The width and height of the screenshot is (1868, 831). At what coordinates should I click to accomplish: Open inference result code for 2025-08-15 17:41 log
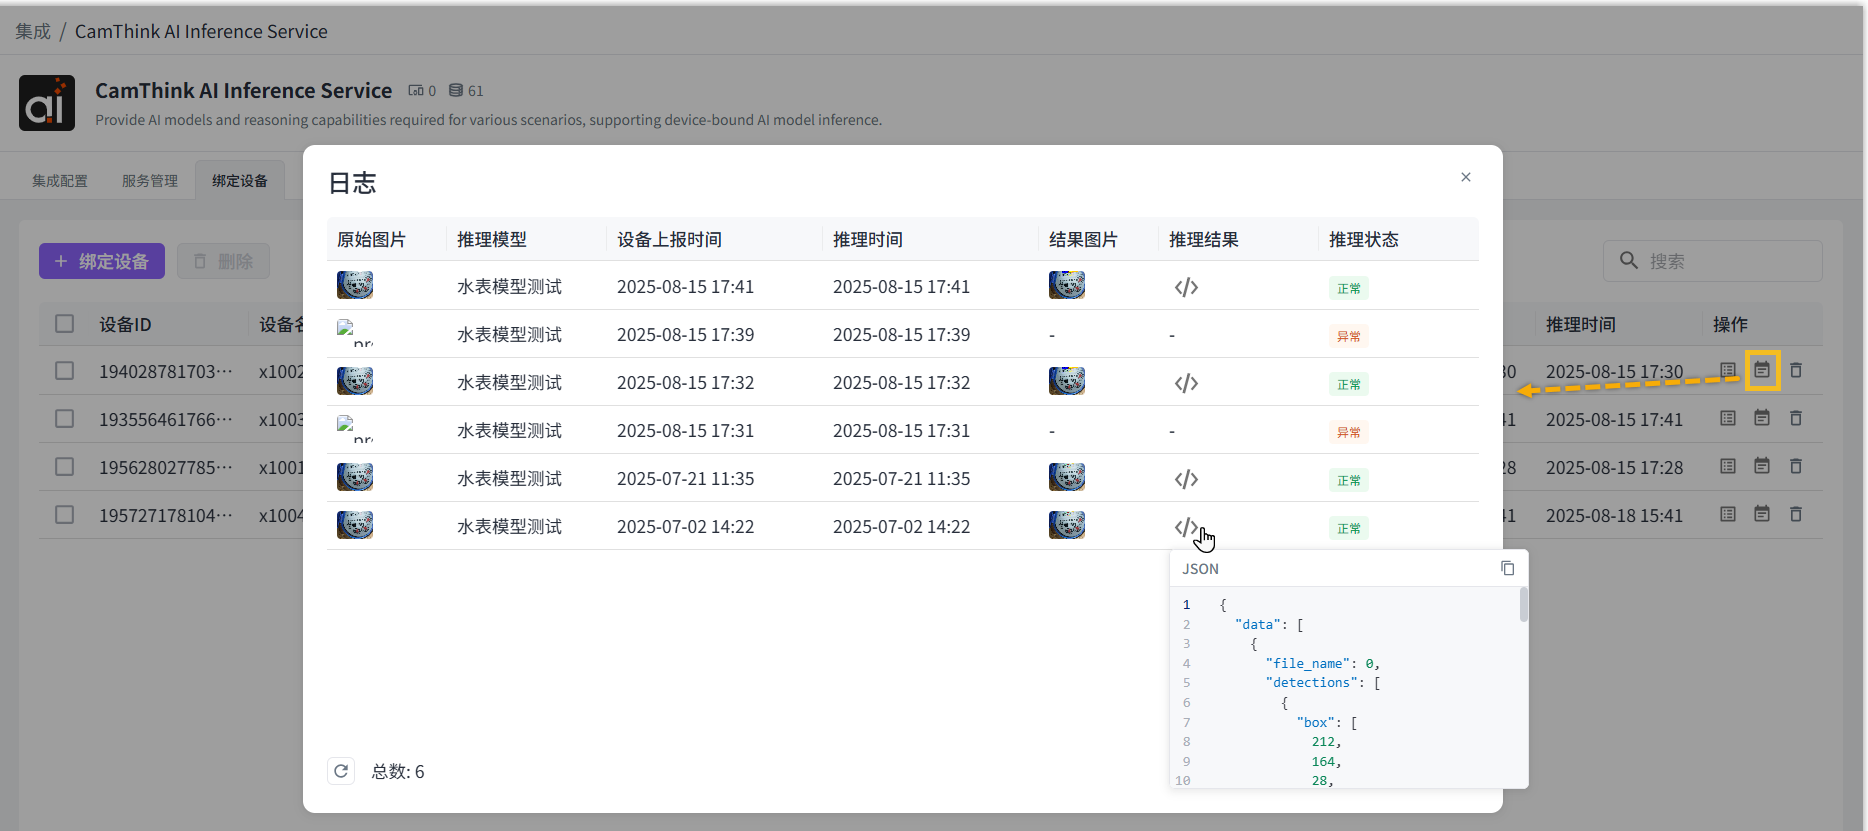(1186, 288)
